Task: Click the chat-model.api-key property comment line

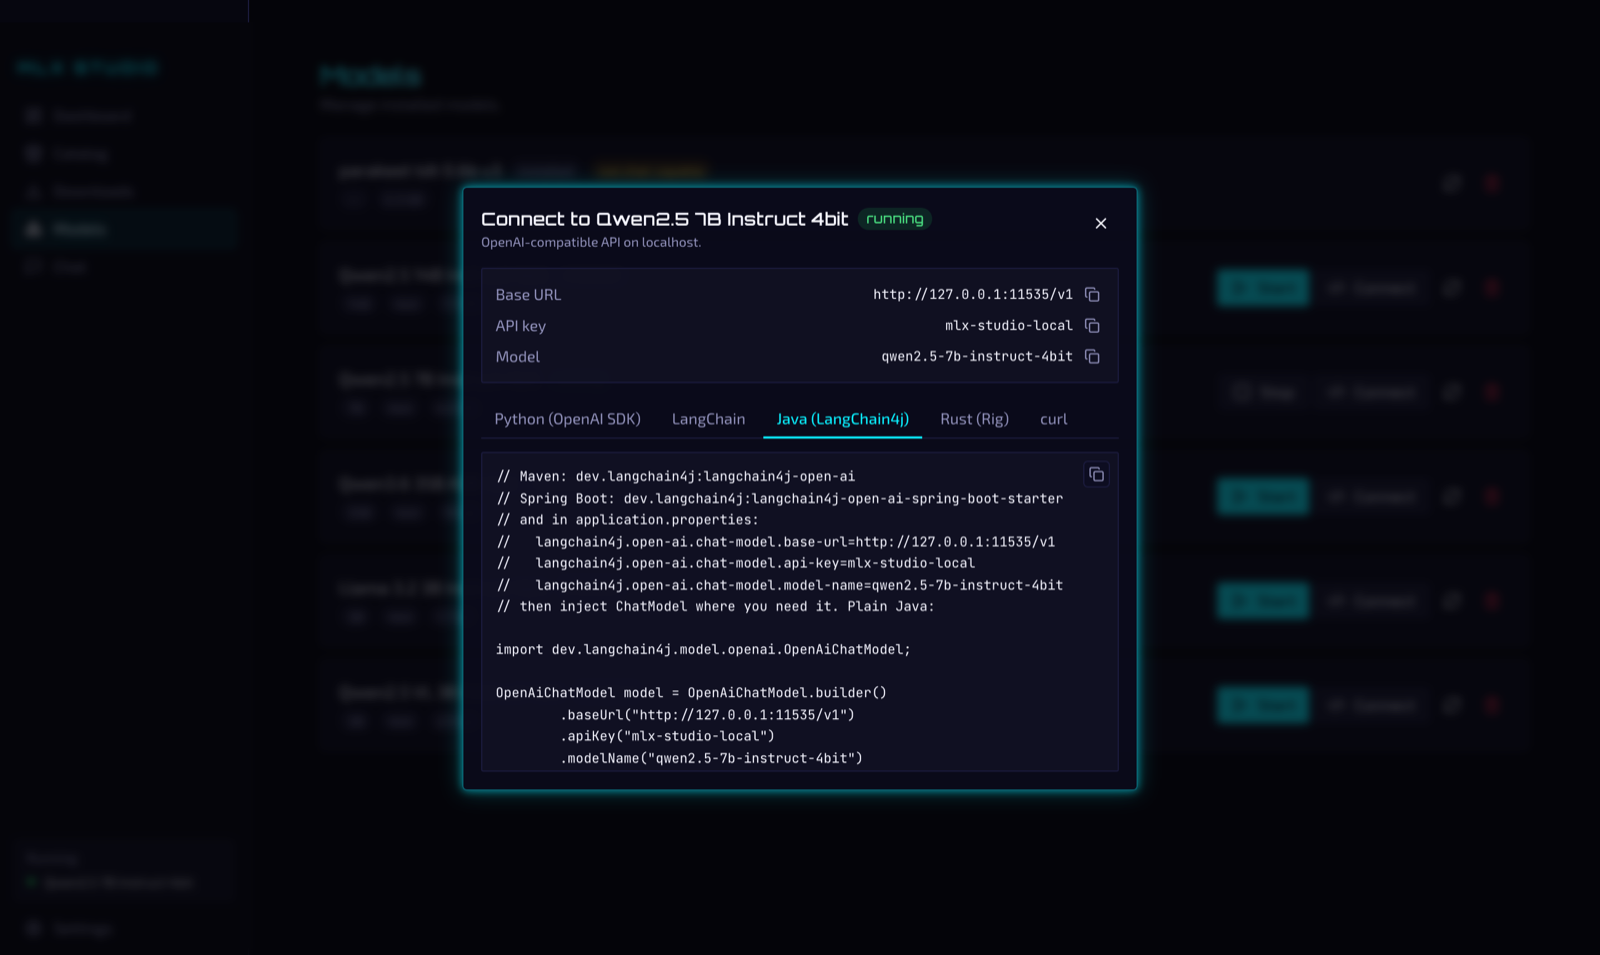Action: click(735, 563)
